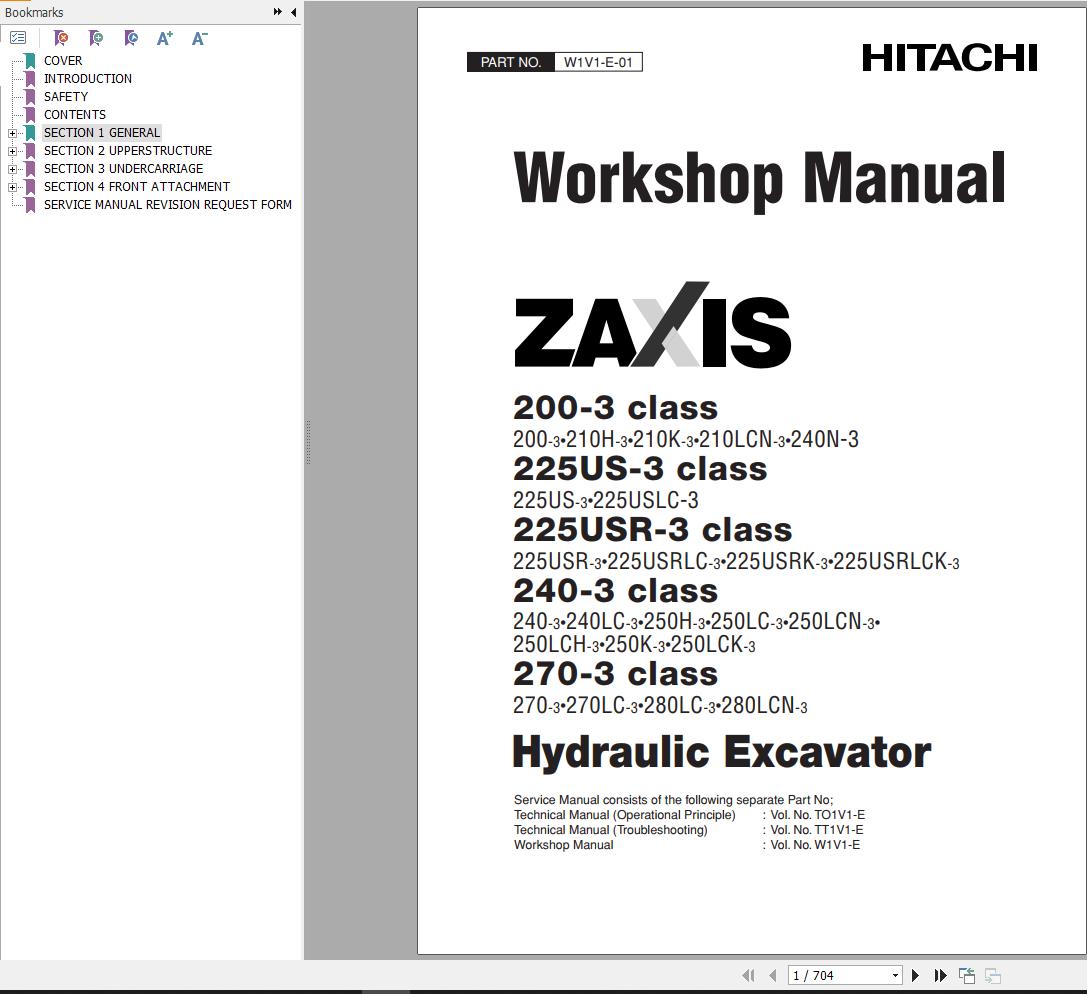1087x994 pixels.
Task: Go to the first page
Action: (x=749, y=975)
